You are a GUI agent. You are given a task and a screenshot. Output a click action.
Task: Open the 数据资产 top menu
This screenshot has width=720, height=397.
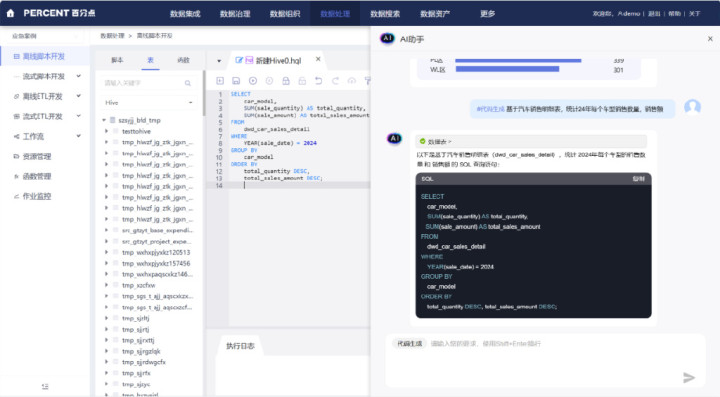[435, 14]
